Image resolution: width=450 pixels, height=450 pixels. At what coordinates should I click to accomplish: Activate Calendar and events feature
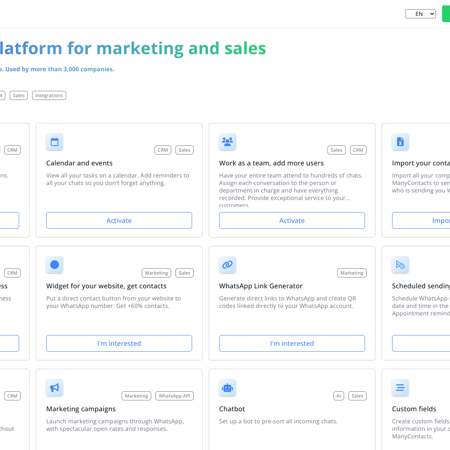coord(119,220)
